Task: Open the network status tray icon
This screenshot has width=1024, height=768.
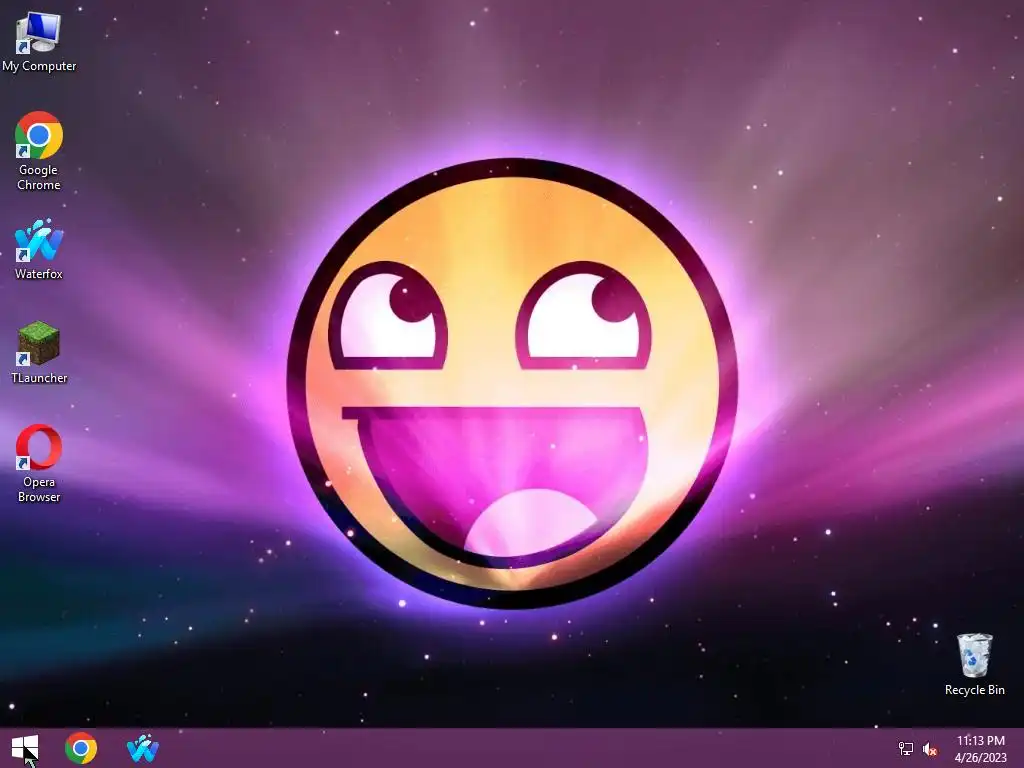Action: point(906,748)
